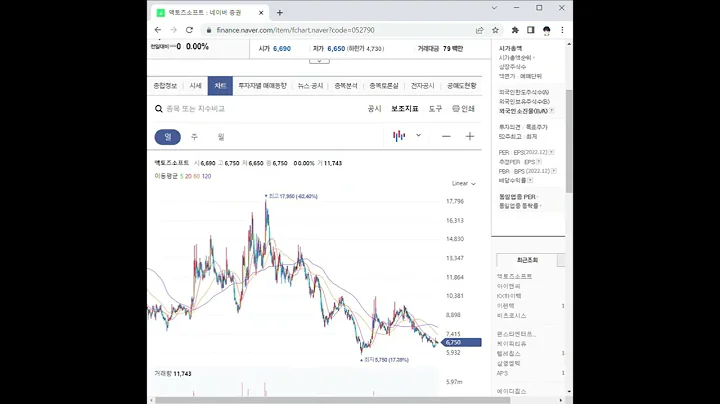Go back with the browser back arrow

click(158, 30)
